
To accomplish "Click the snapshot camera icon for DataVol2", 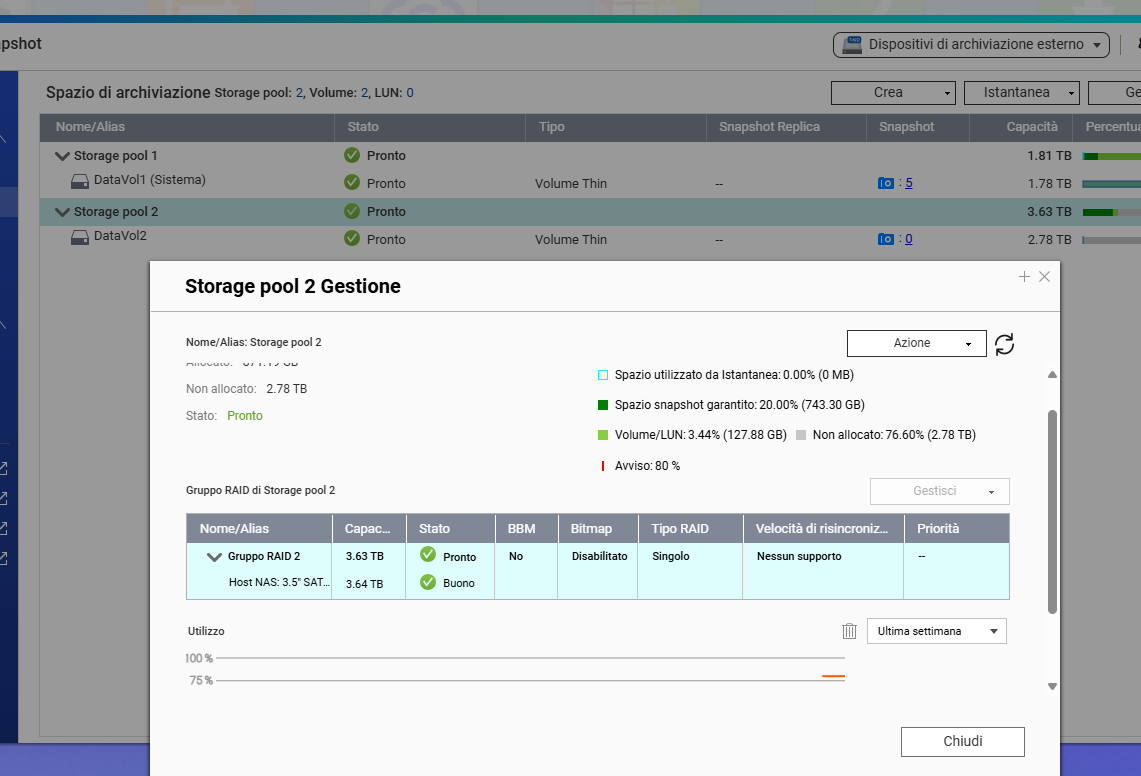I will click(886, 239).
